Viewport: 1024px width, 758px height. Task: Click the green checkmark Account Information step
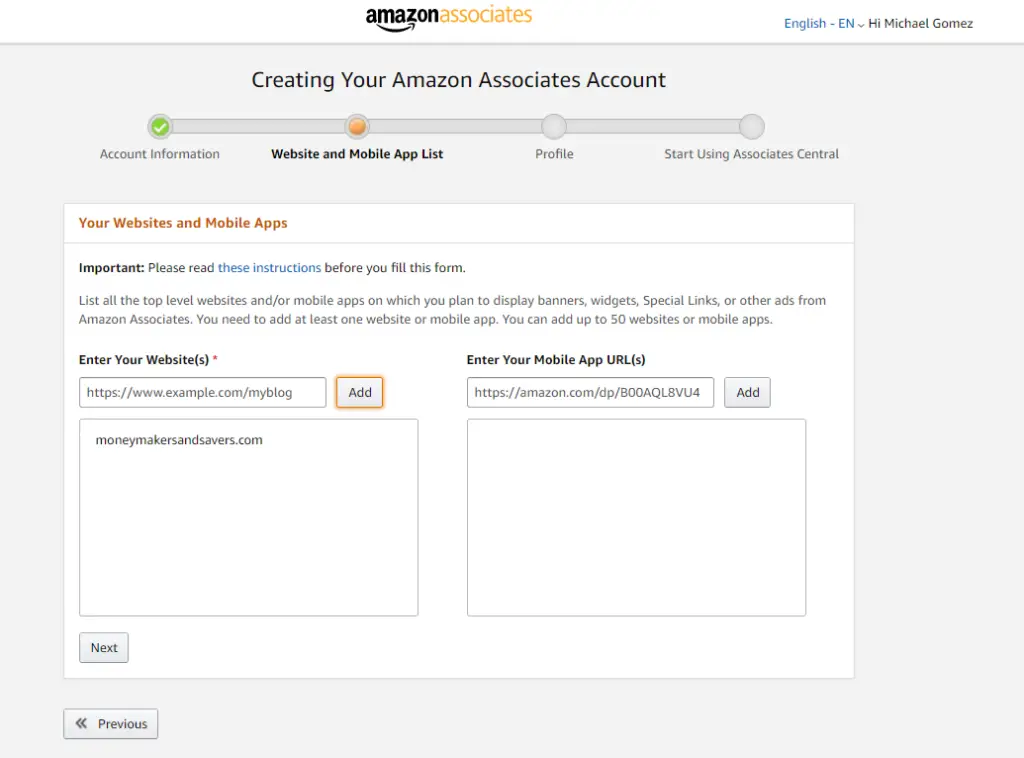point(160,127)
